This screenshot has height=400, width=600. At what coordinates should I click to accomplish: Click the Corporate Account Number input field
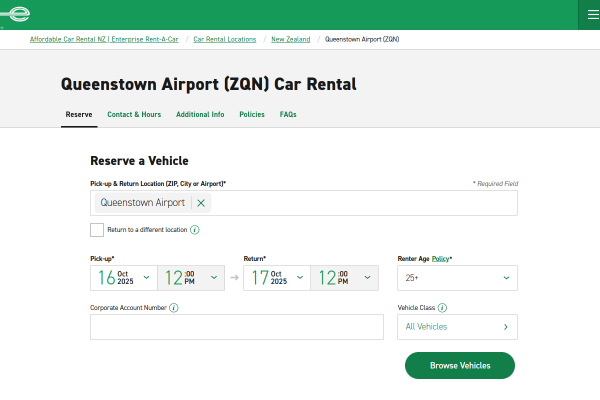click(237, 327)
